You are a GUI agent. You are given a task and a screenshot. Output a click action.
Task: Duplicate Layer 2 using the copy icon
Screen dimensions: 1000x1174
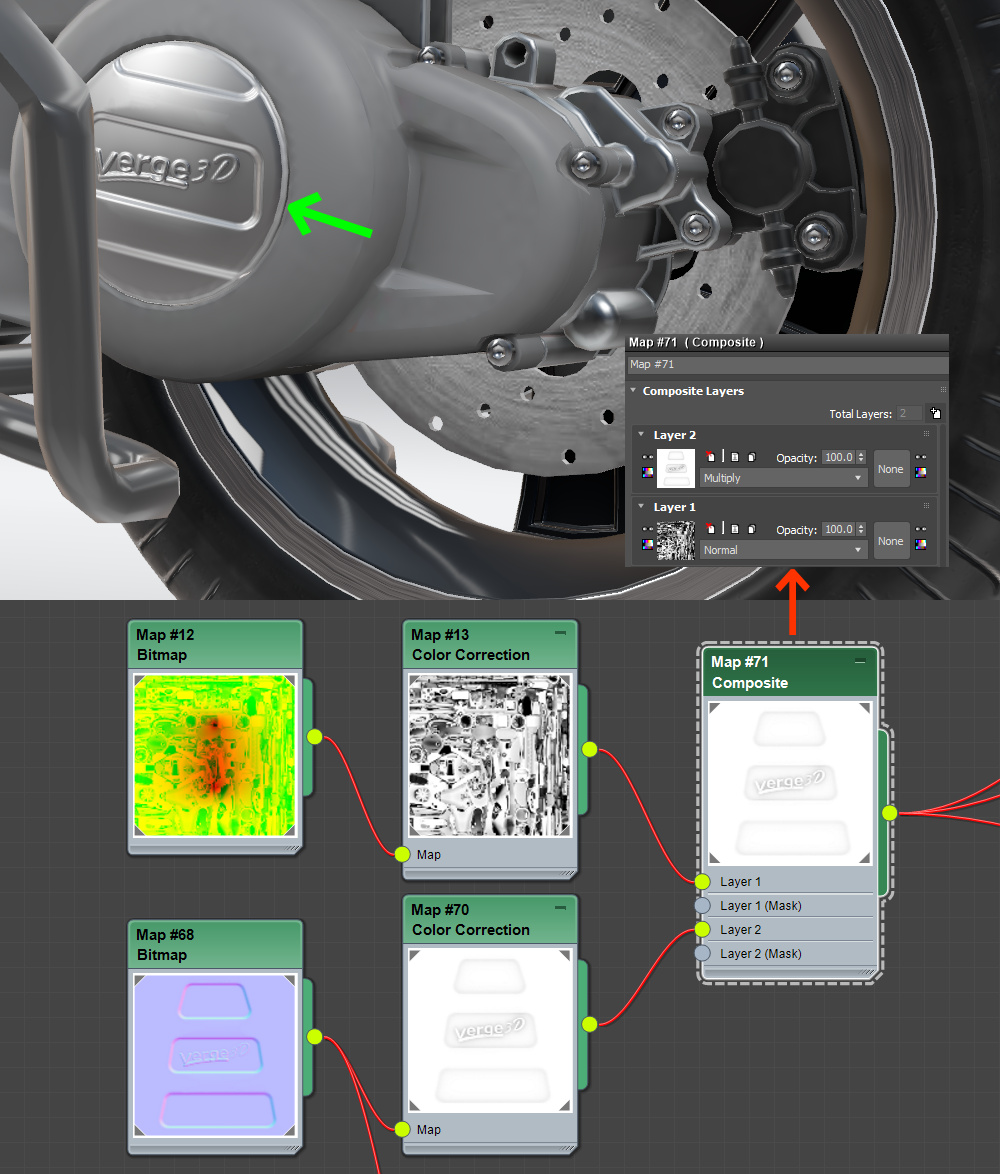pyautogui.click(x=751, y=457)
